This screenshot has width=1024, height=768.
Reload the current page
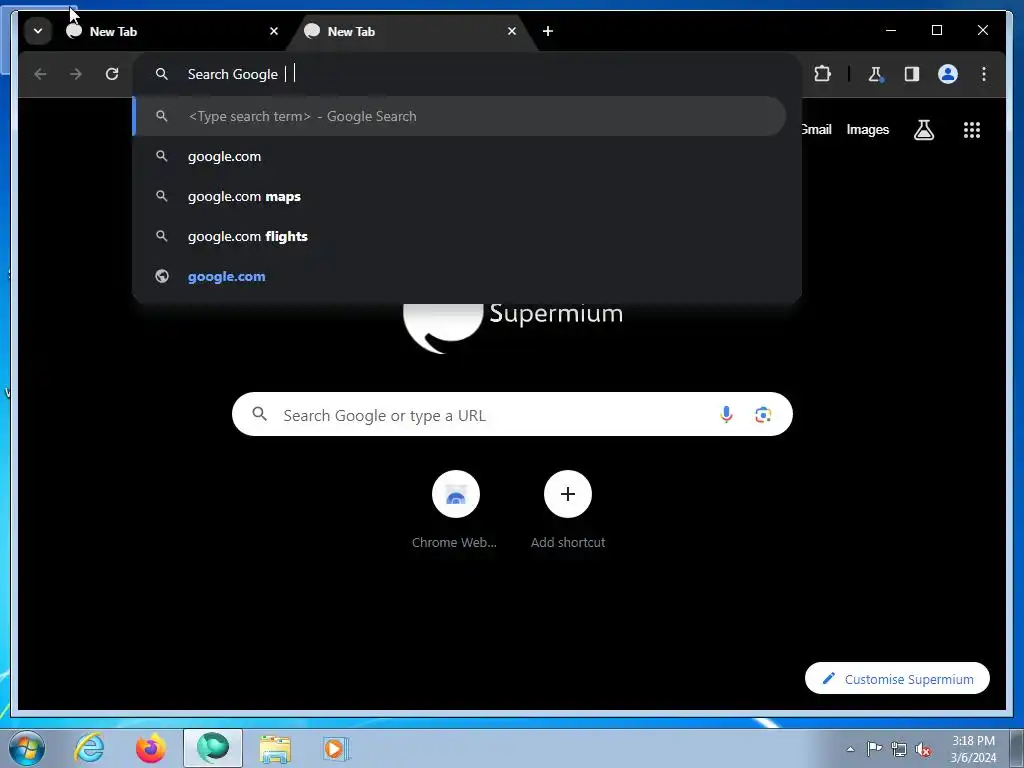112,74
